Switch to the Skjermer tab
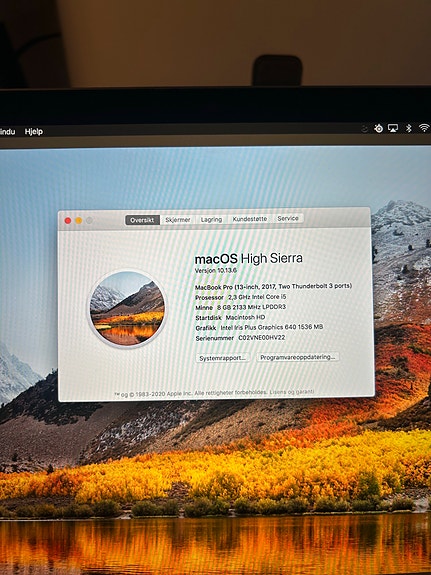431x575 pixels. tap(178, 220)
